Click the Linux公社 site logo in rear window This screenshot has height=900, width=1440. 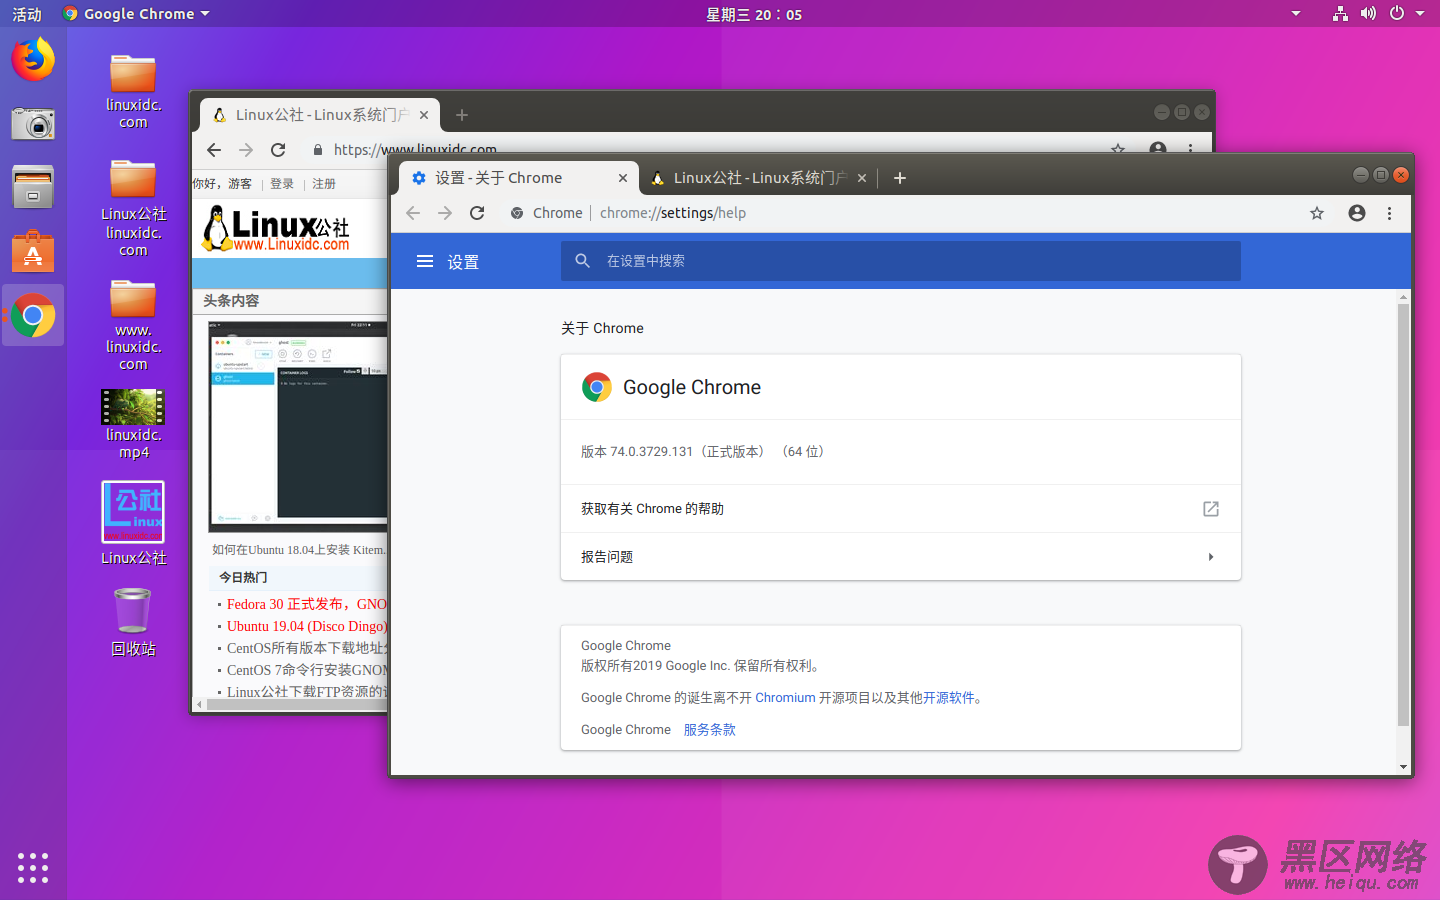[x=276, y=228]
